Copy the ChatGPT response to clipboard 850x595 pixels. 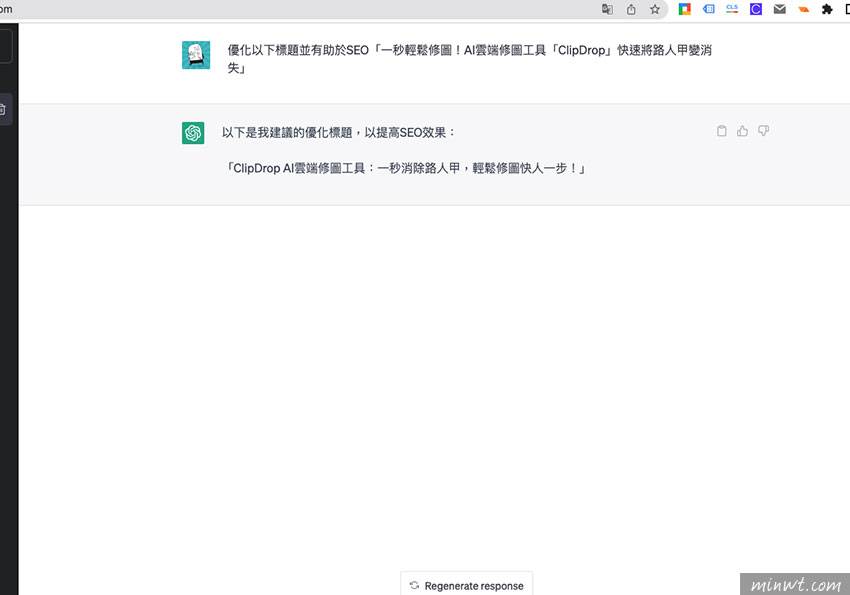pos(722,131)
